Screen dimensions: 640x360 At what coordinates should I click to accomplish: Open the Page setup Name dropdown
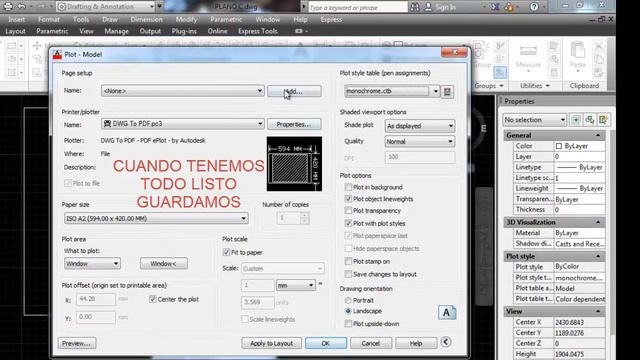pyautogui.click(x=182, y=91)
